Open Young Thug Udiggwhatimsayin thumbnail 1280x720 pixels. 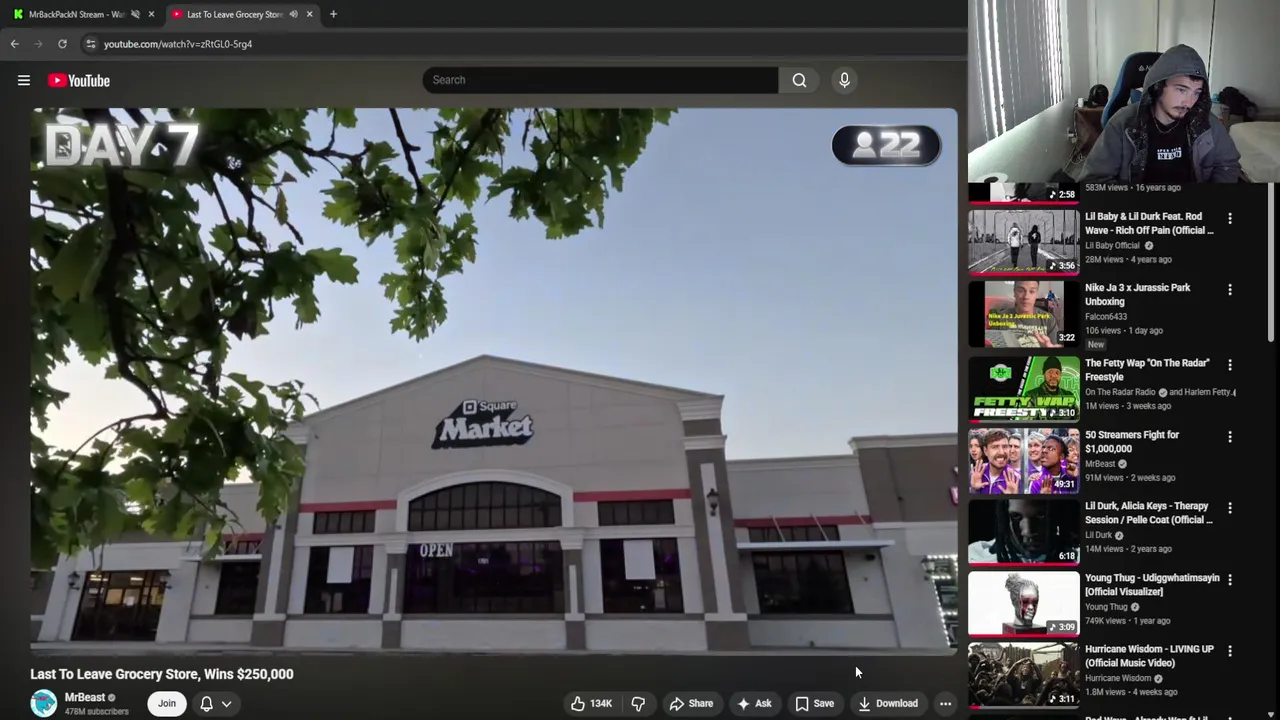[1024, 603]
